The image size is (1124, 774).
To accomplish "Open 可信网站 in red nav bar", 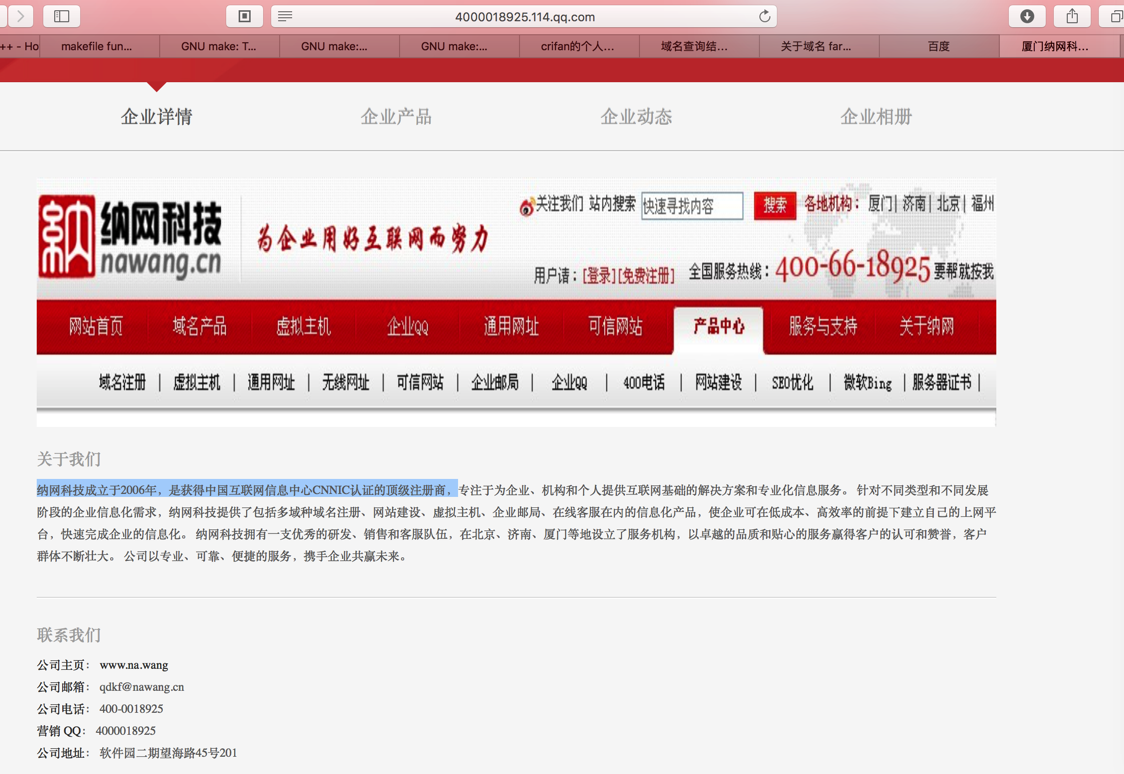I will coord(615,327).
